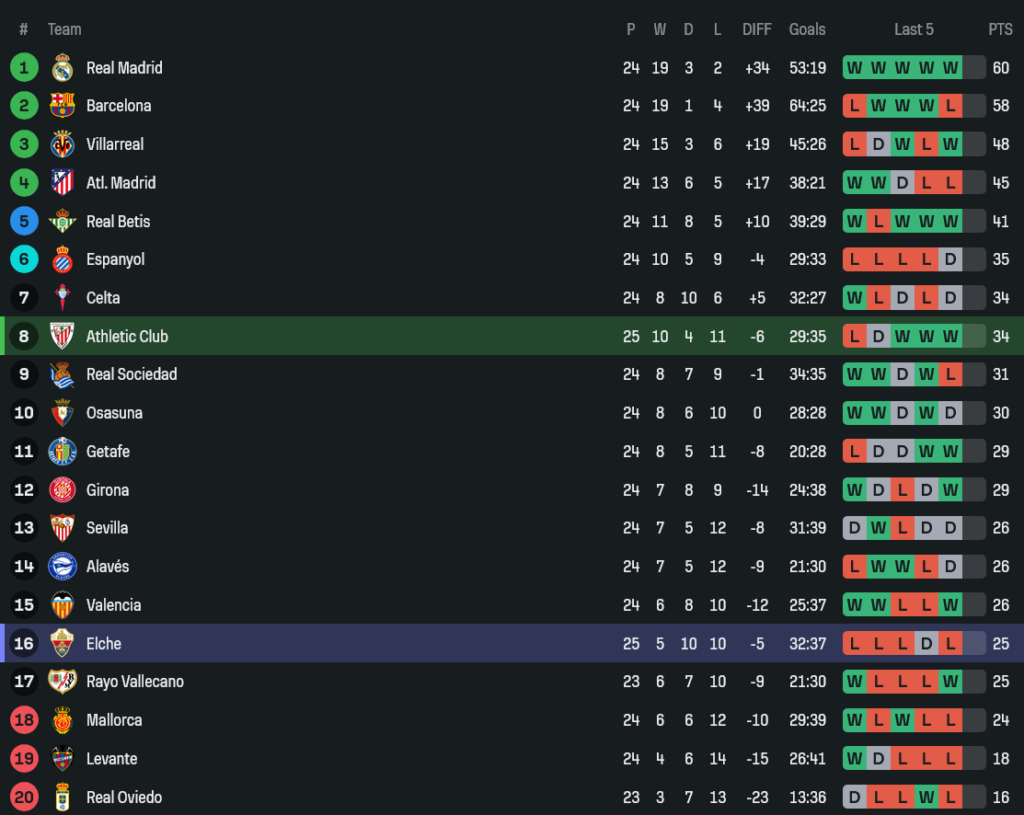Sort table by PTS column header
This screenshot has height=815, width=1024.
(x=1000, y=30)
